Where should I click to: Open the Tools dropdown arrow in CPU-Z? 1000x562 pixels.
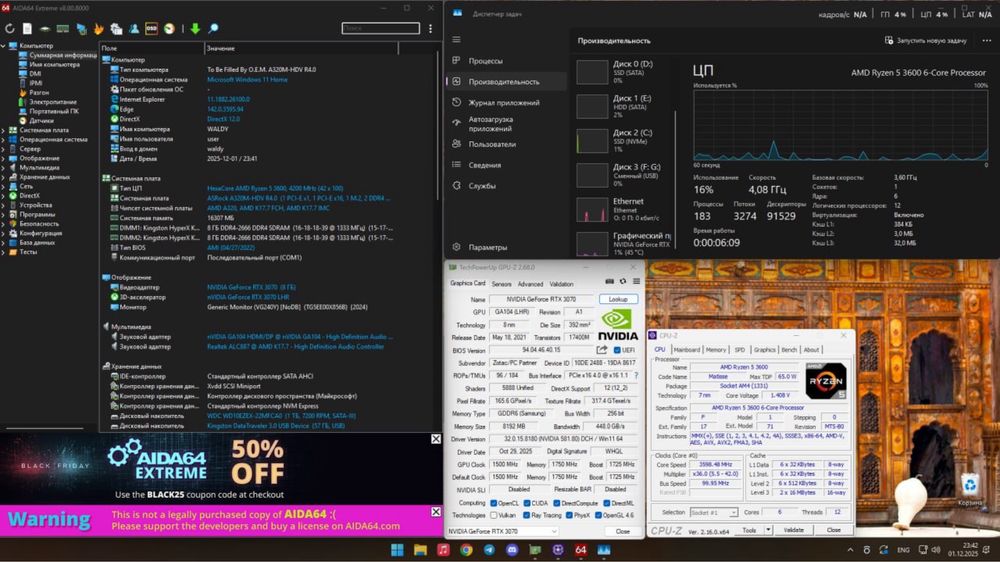(768, 529)
